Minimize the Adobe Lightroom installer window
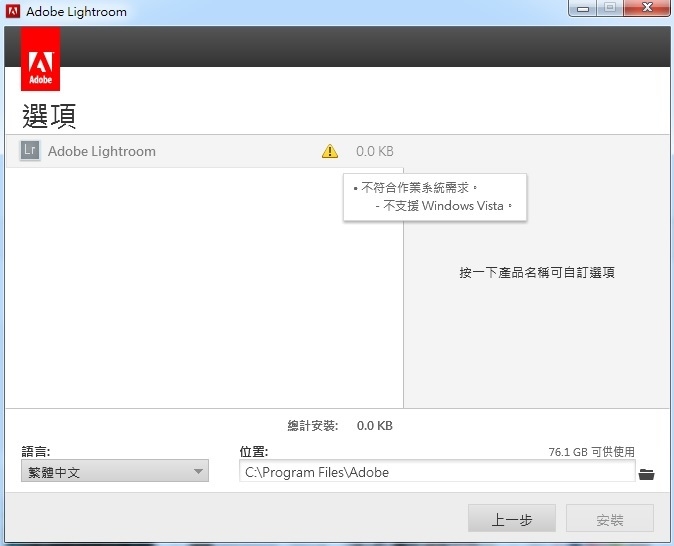 [x=583, y=8]
